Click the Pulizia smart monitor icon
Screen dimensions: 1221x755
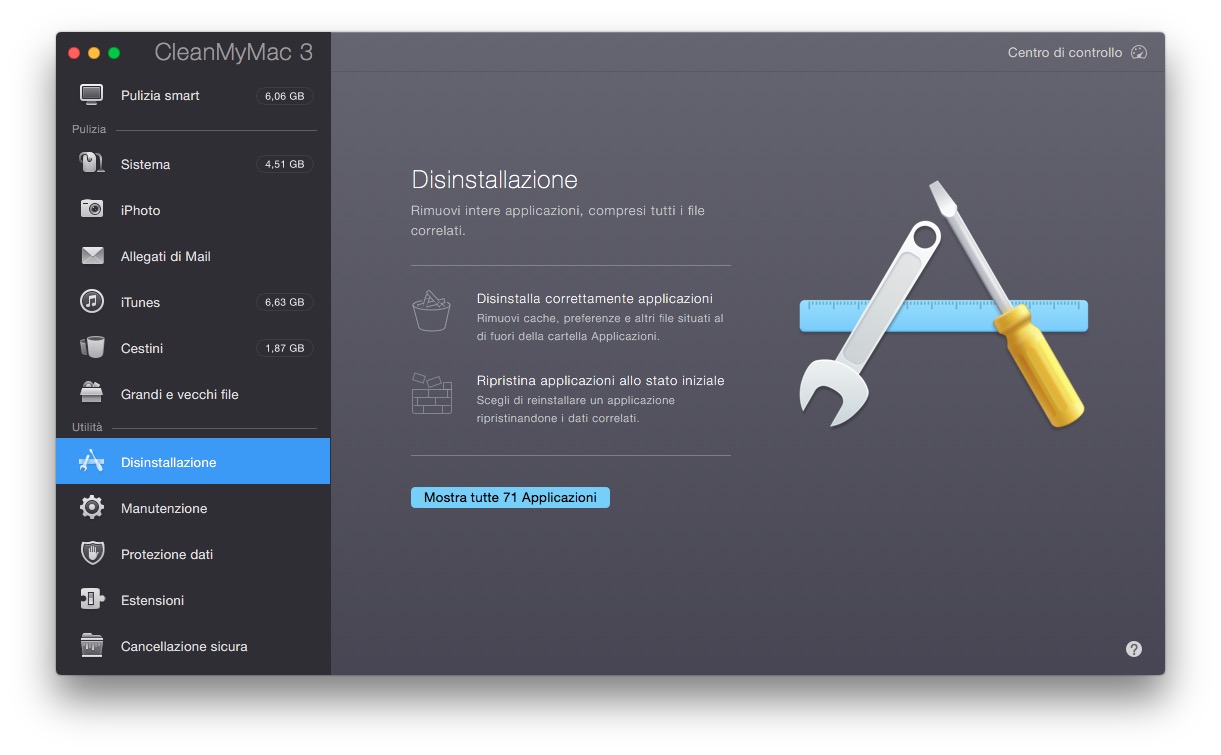click(92, 95)
